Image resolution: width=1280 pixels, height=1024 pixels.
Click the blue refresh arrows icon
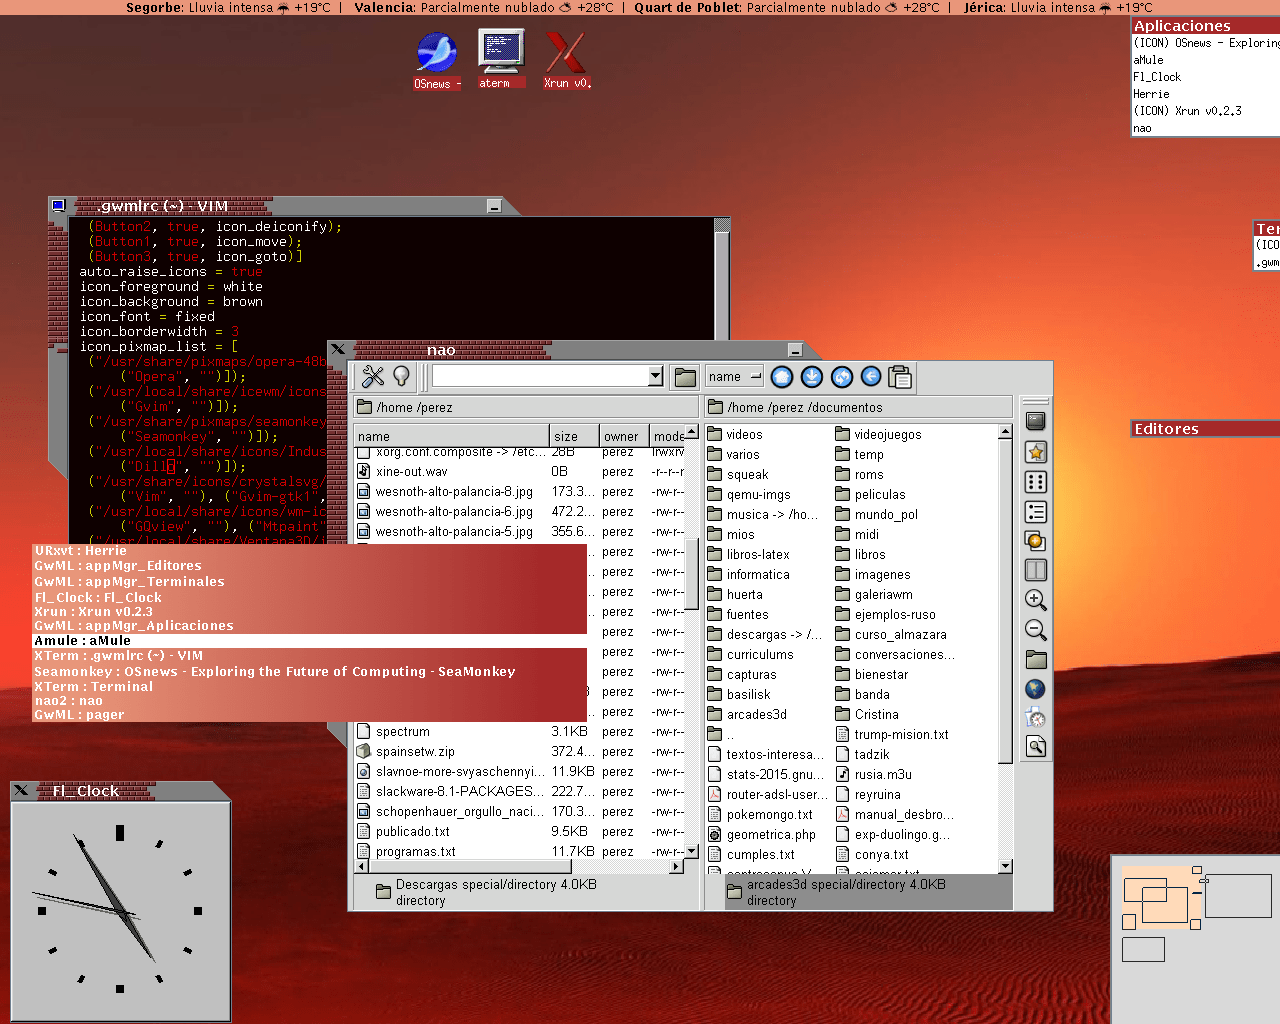[842, 377]
